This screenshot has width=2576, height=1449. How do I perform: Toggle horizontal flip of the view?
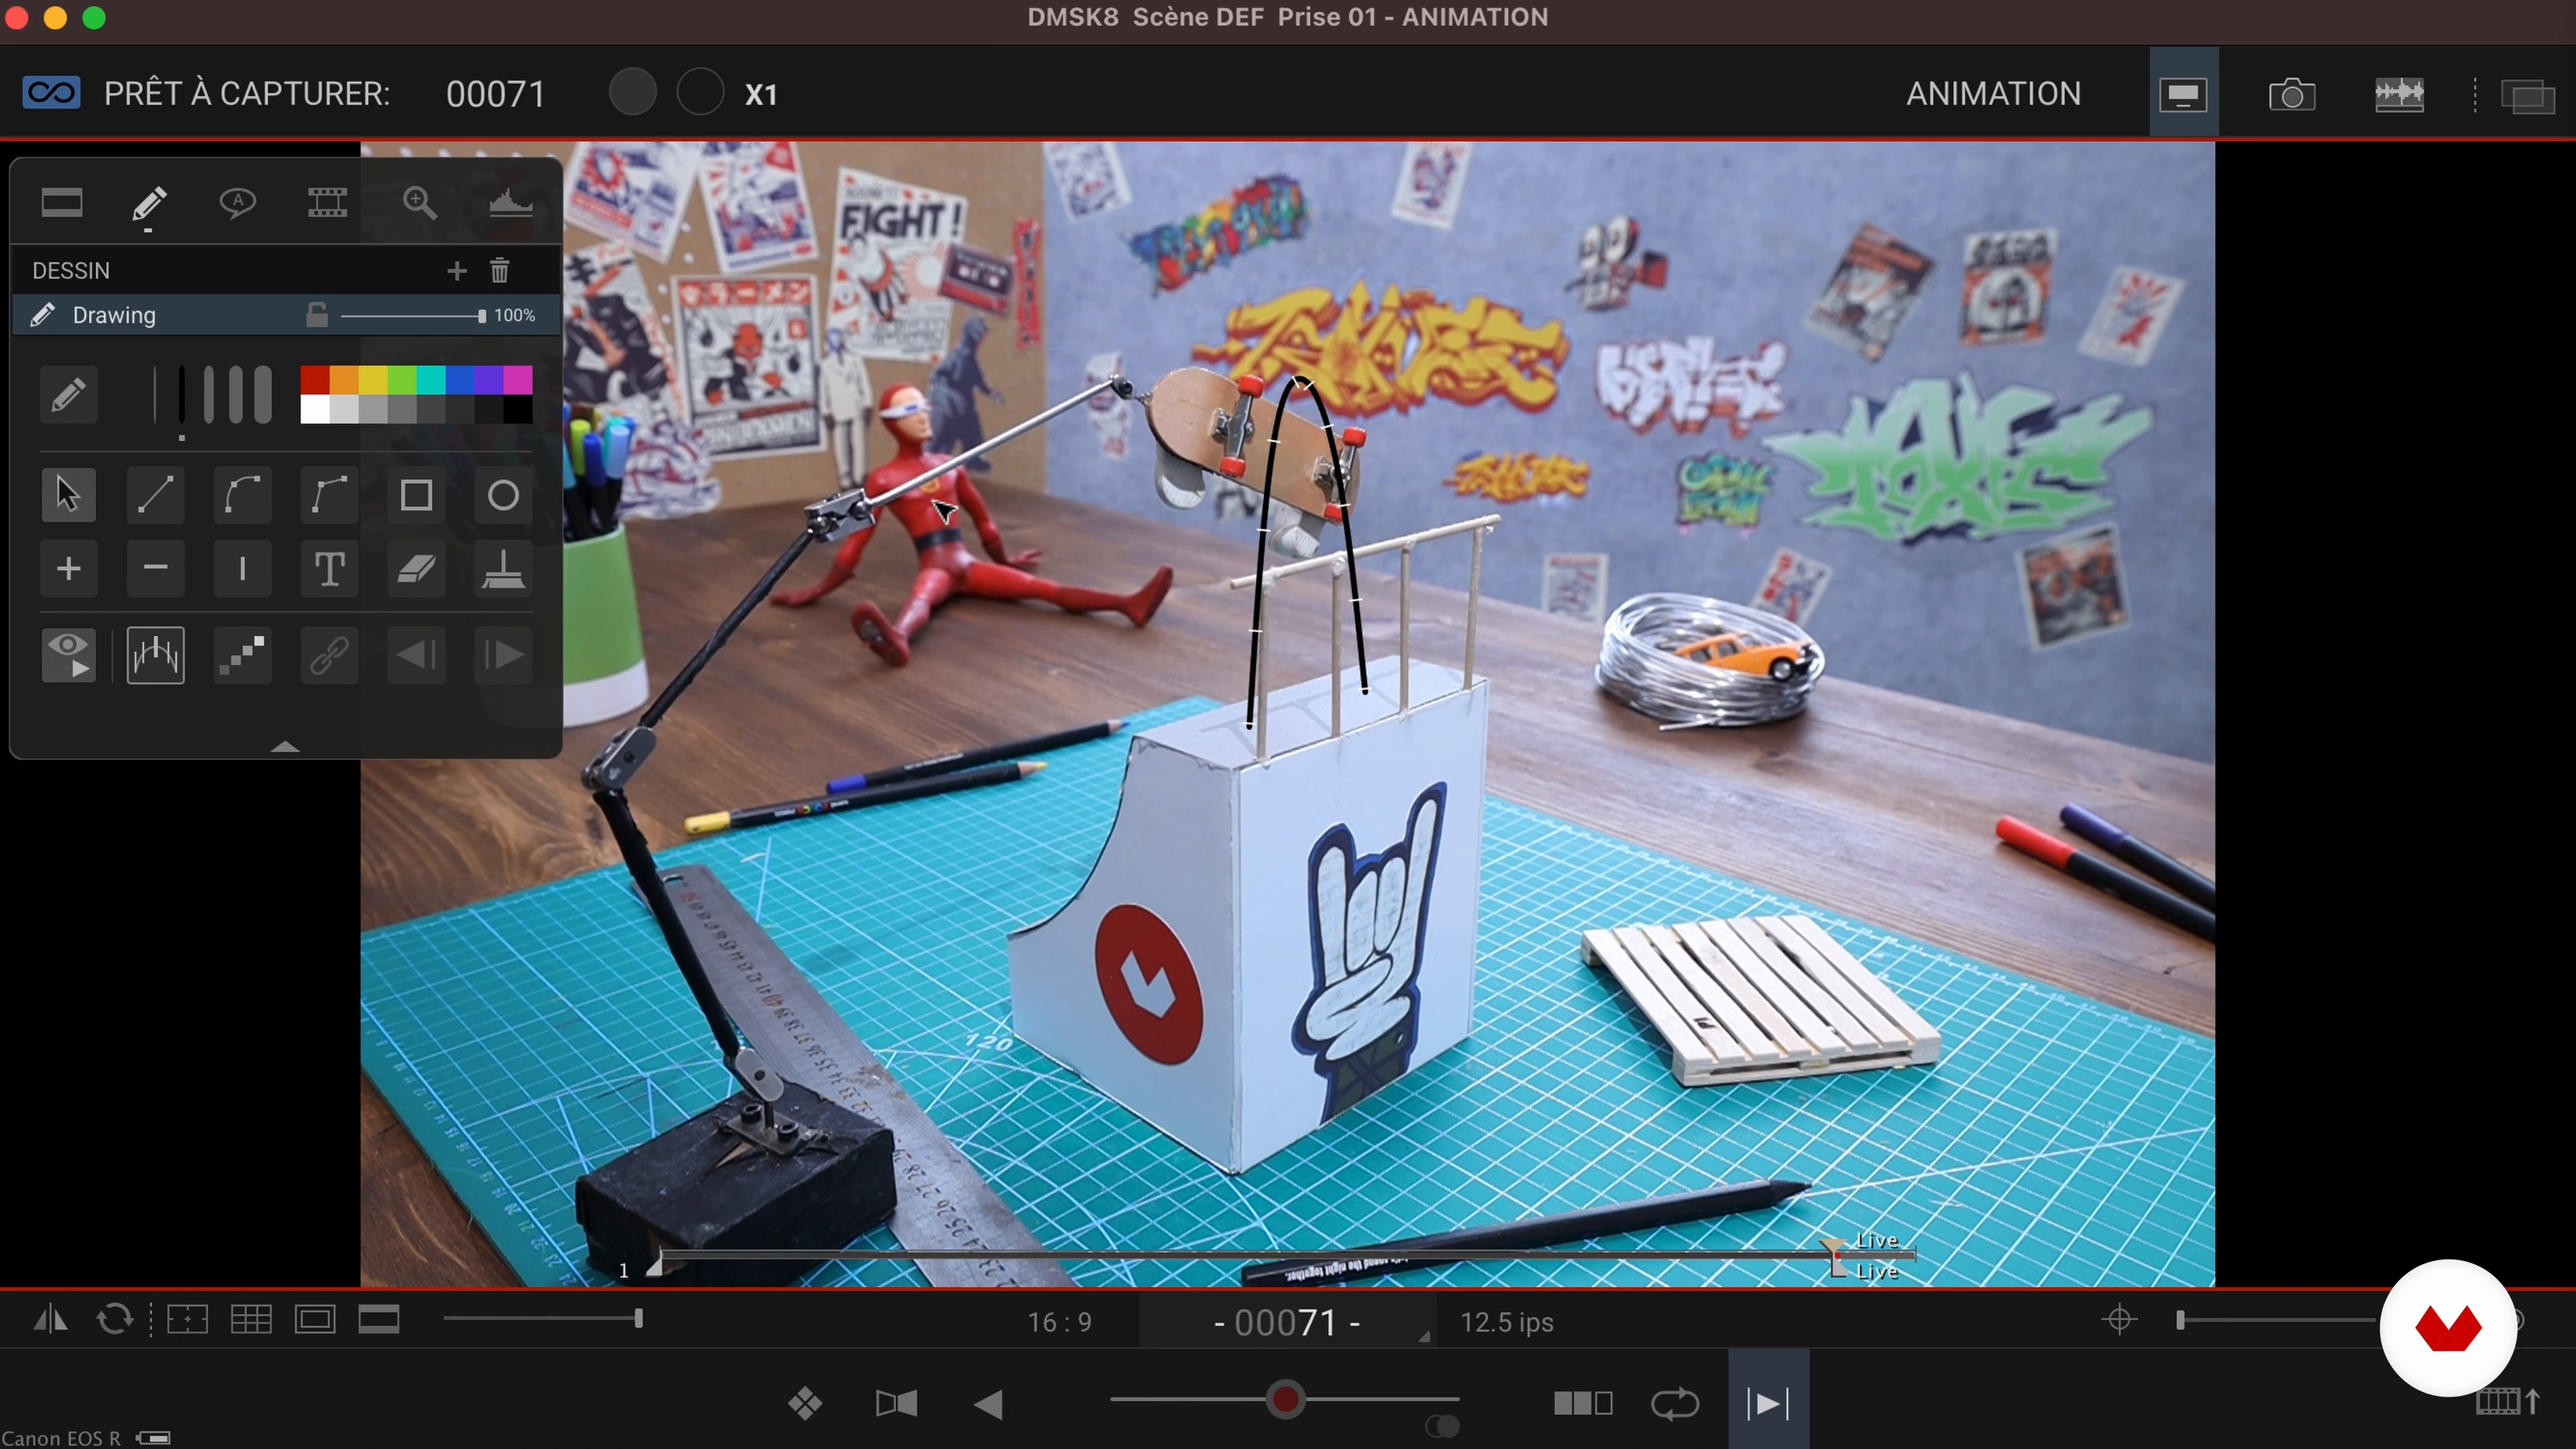point(50,1320)
